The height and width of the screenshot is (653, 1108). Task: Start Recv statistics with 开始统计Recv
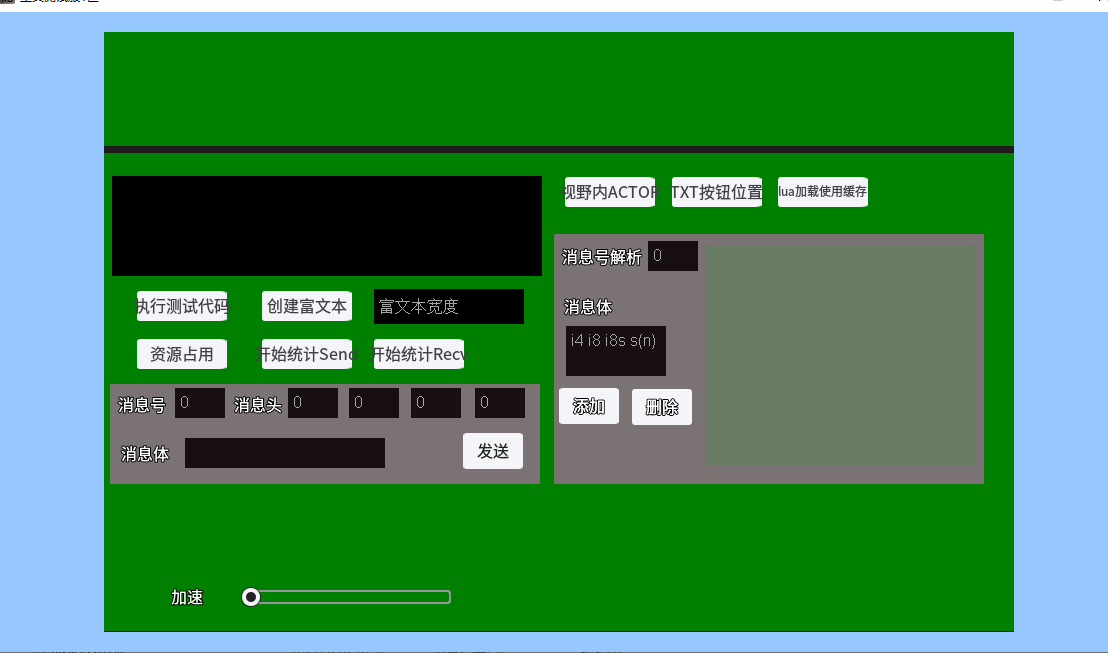click(x=419, y=354)
